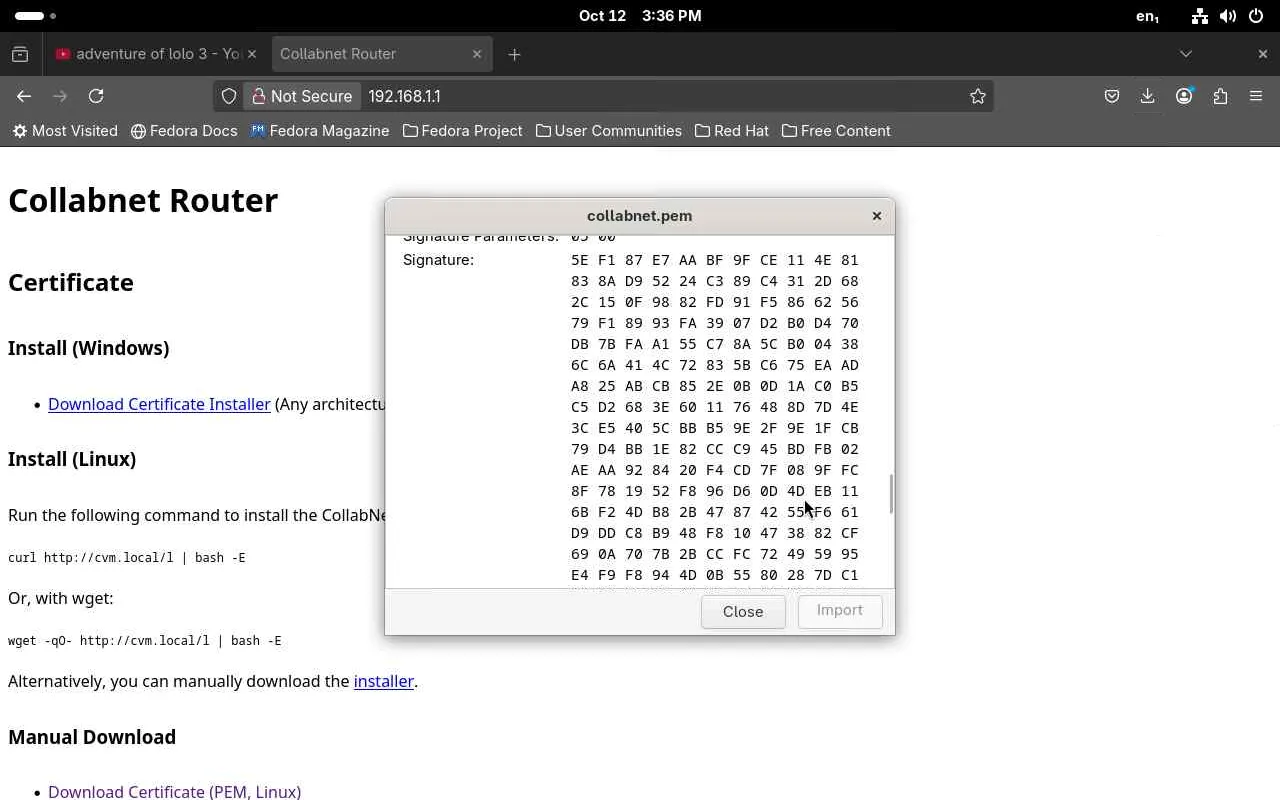The height and width of the screenshot is (800, 1280).
Task: Dismiss collabnet.pem dialog using the X icon
Action: tap(877, 216)
